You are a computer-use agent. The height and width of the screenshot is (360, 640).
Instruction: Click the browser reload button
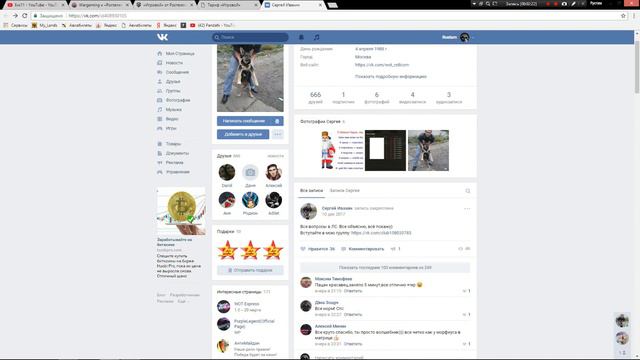pos(24,16)
